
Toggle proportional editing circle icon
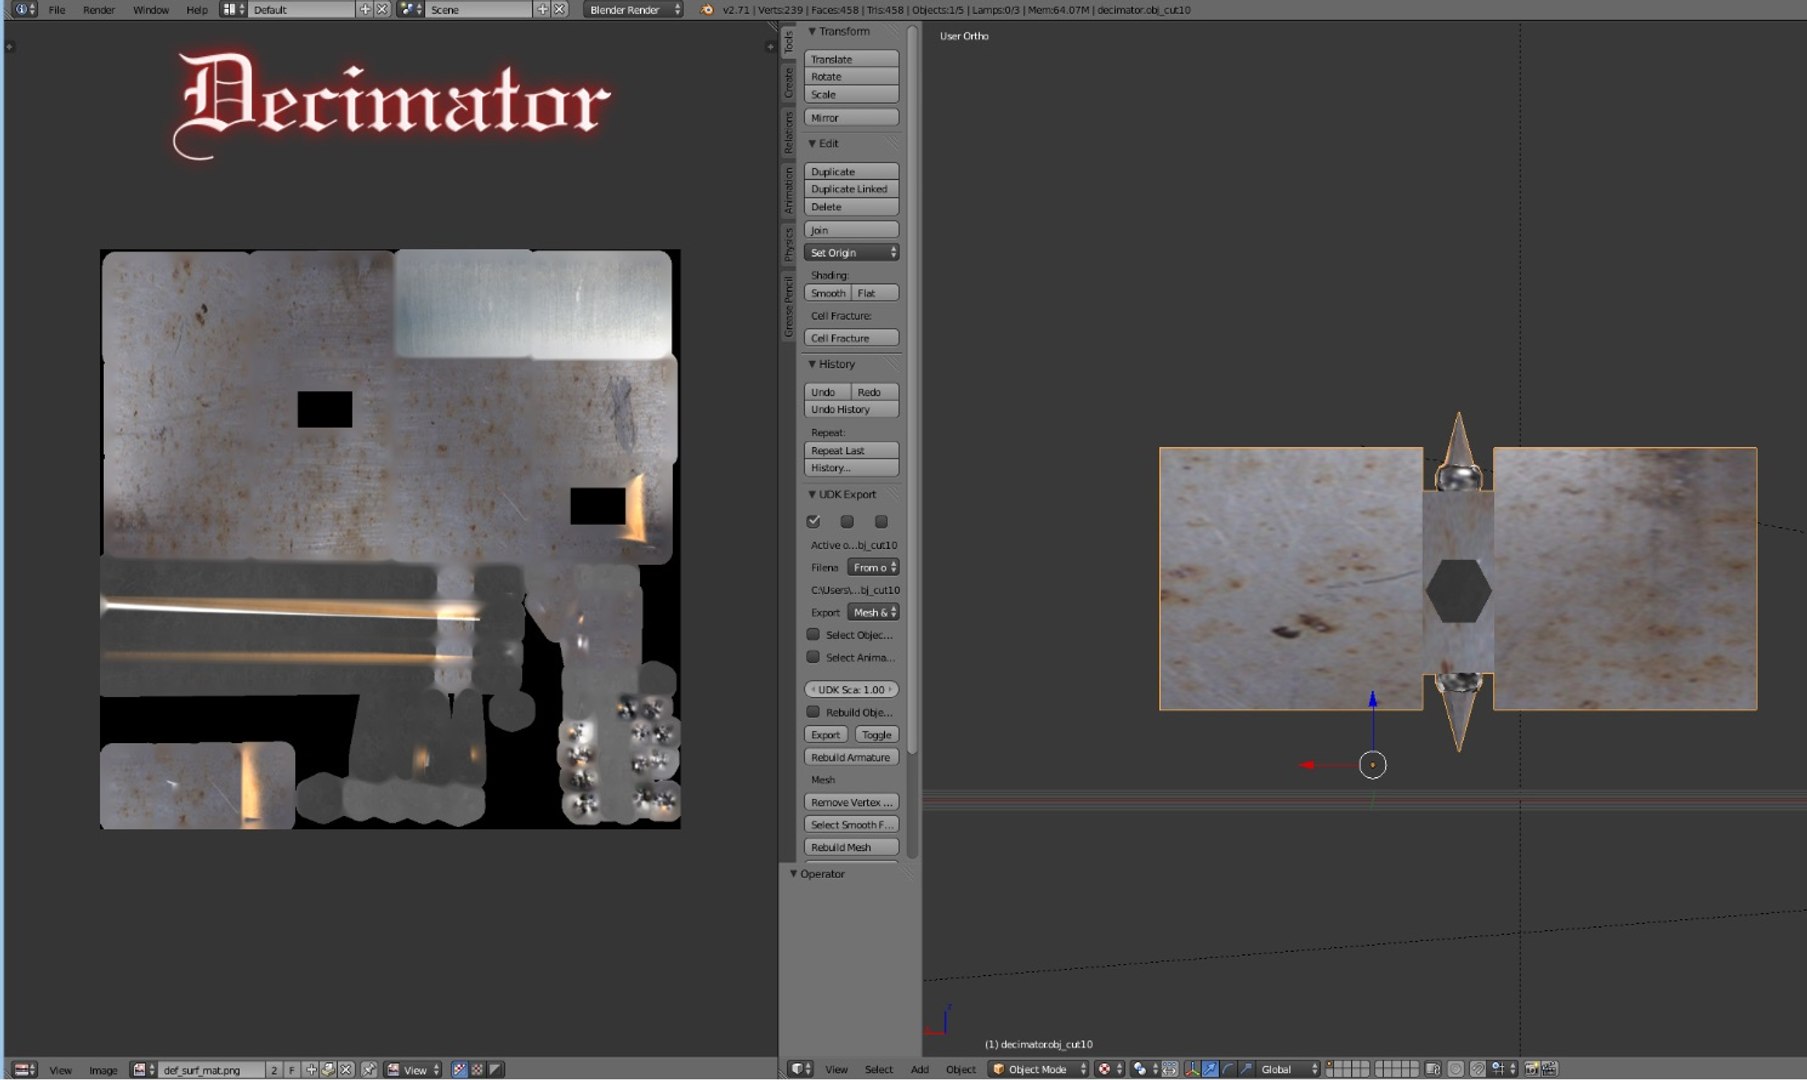click(1455, 1069)
